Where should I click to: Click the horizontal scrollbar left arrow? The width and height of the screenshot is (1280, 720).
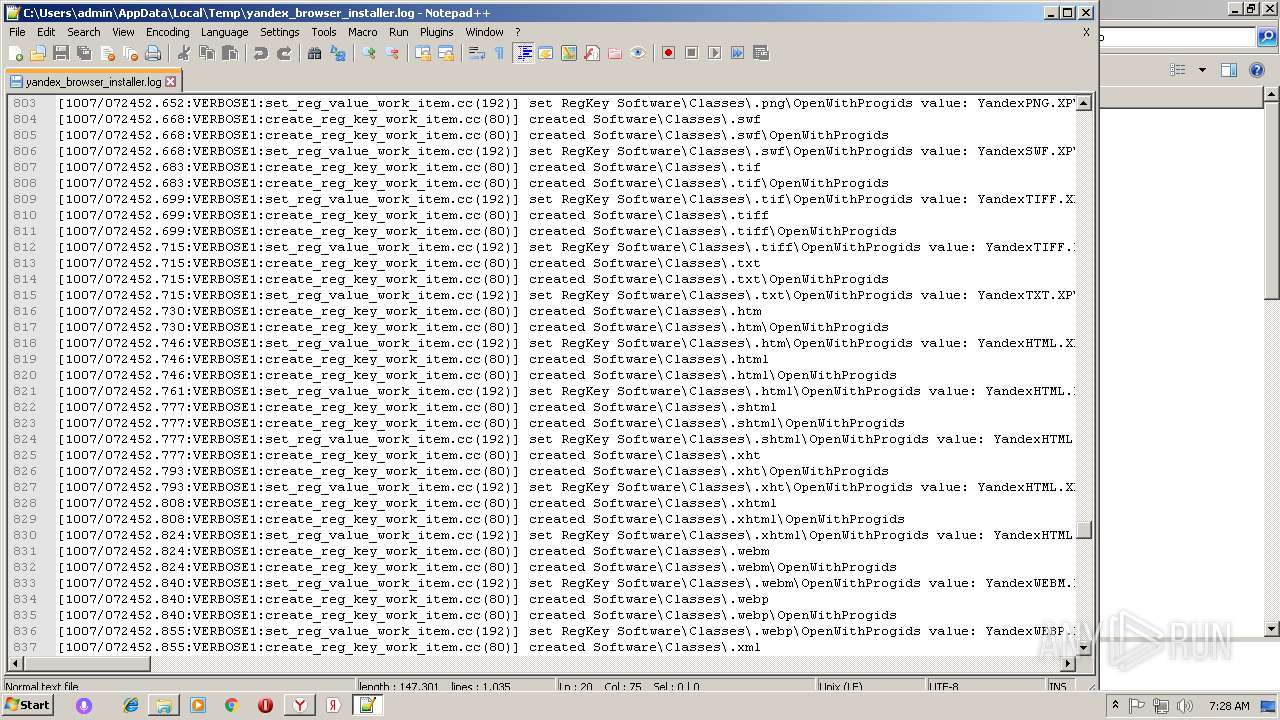(14, 664)
